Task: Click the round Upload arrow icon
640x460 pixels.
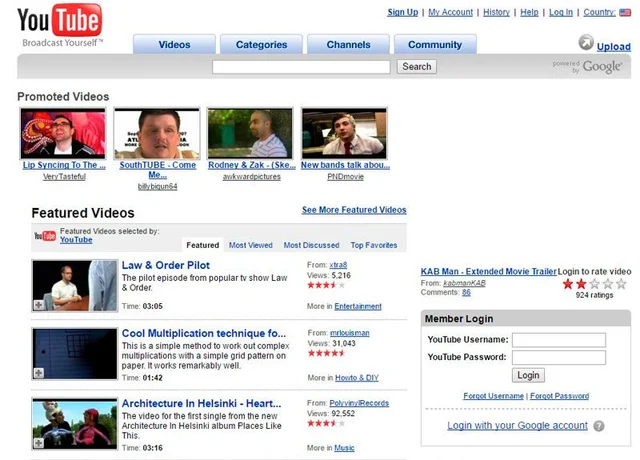Action: pyautogui.click(x=586, y=42)
